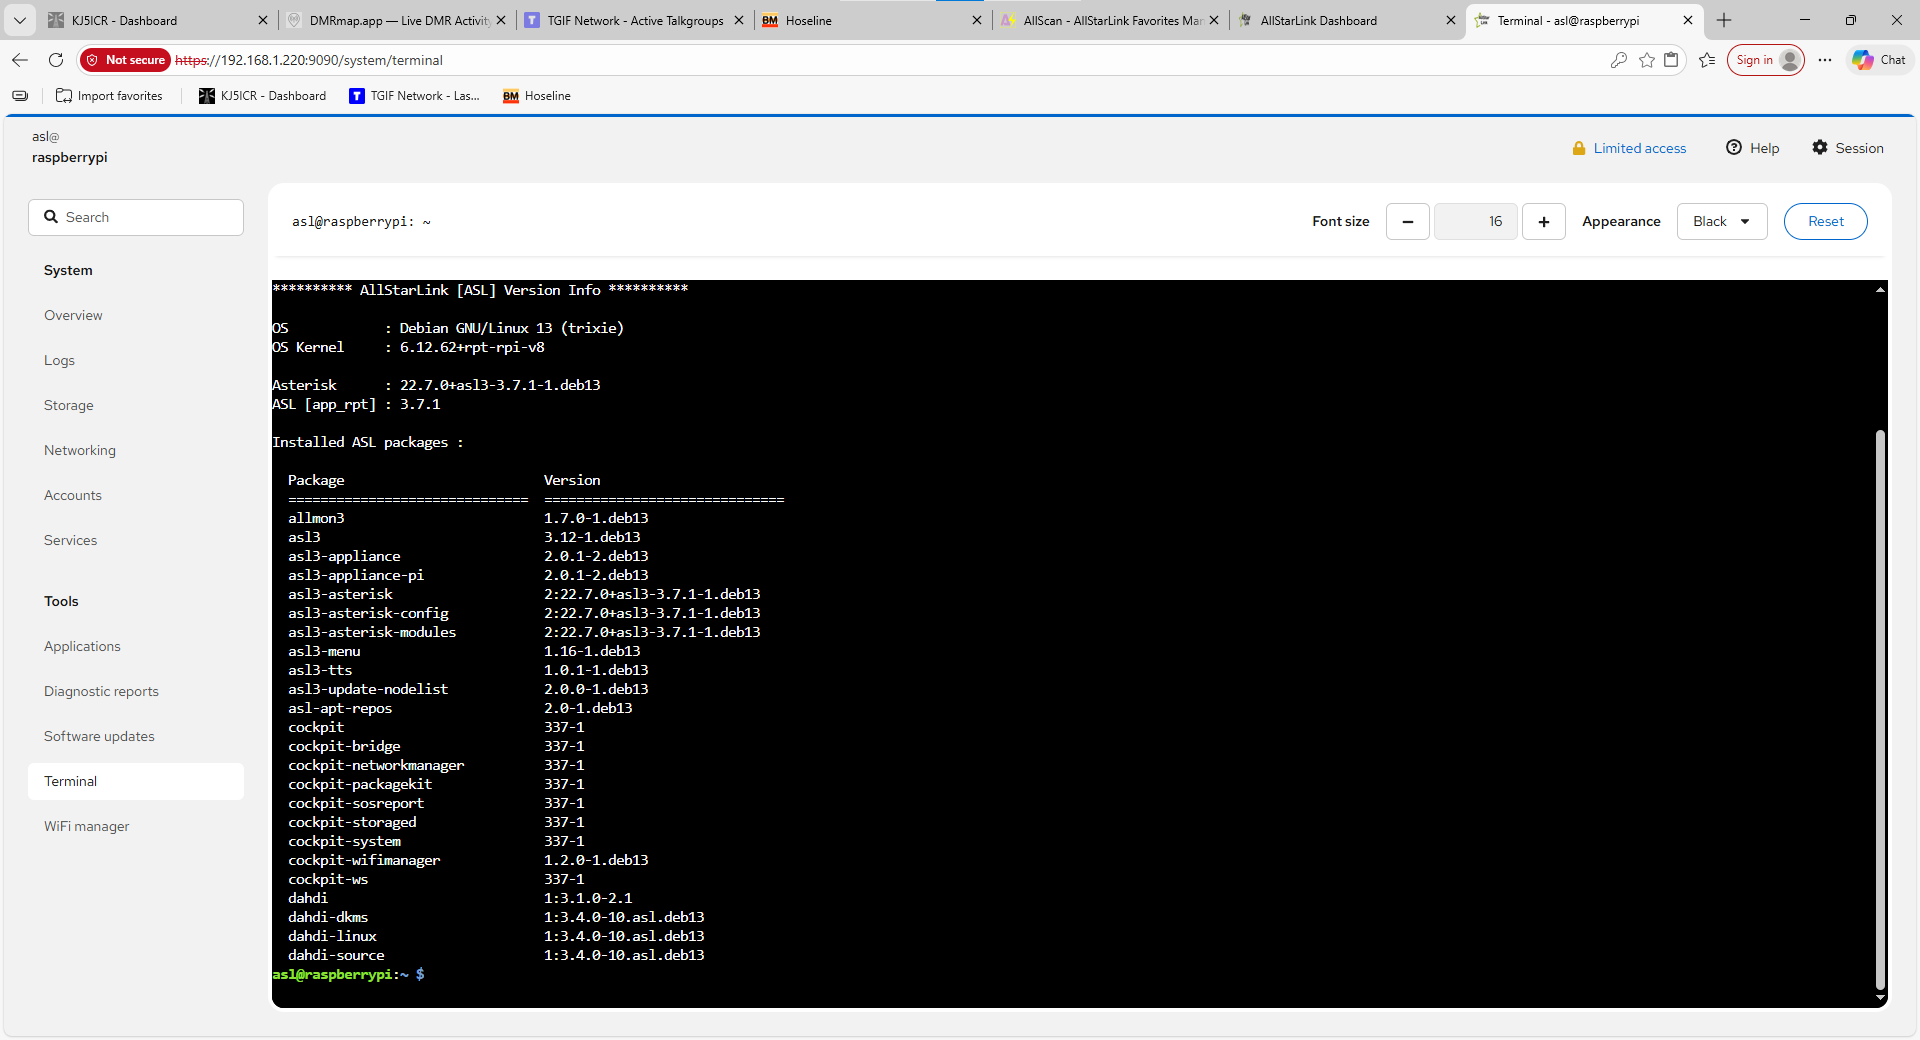Open the Copilot Chat button
The image size is (1920, 1040).
point(1878,60)
